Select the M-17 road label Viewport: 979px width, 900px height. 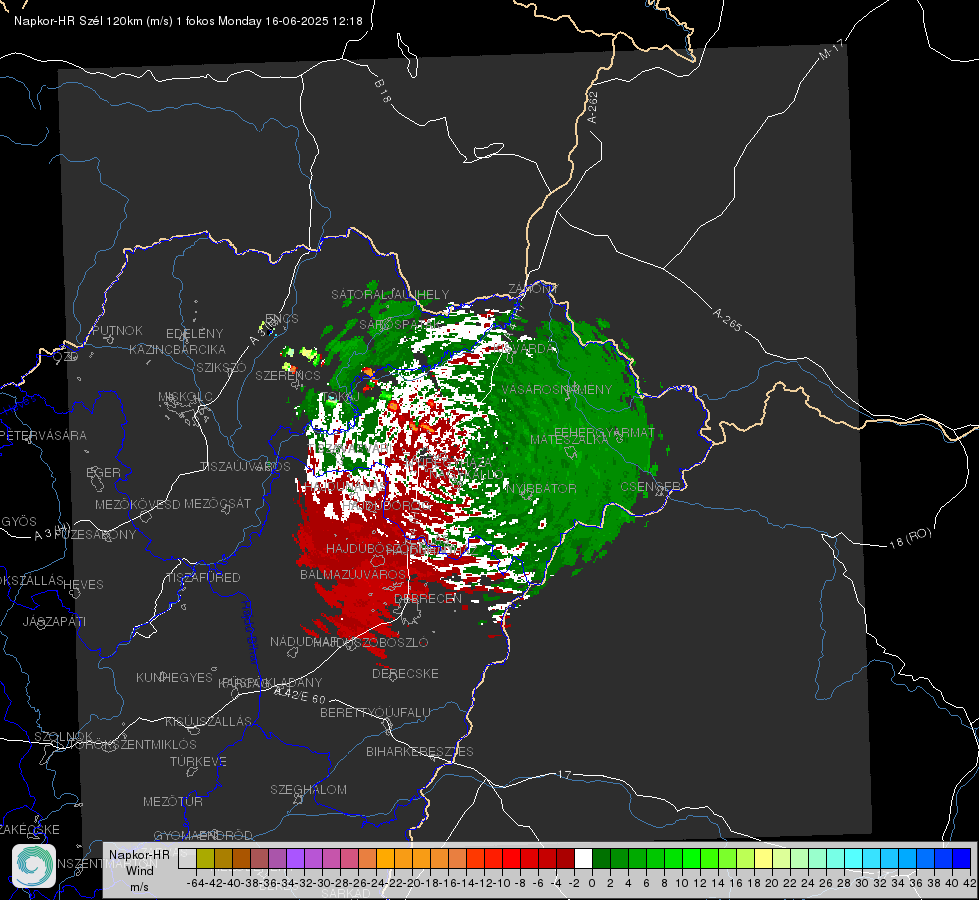point(832,50)
